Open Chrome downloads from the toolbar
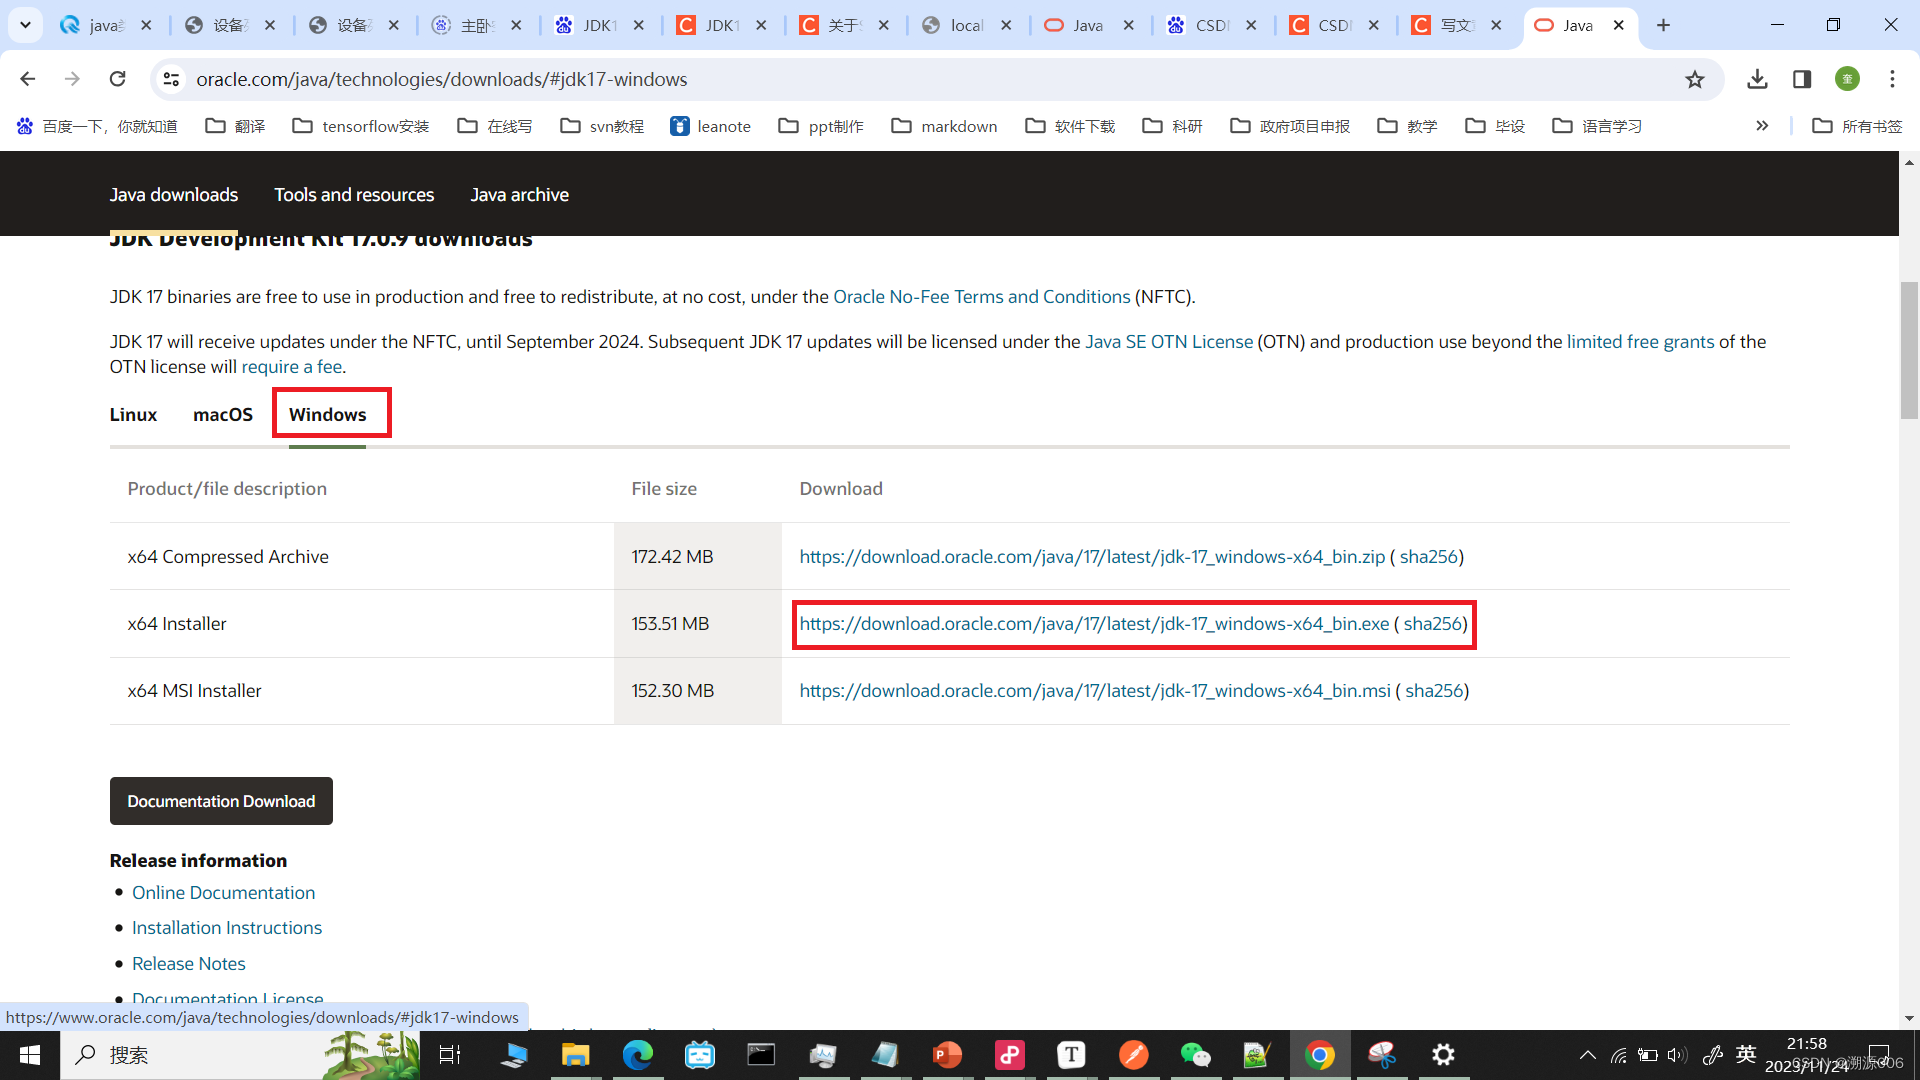The height and width of the screenshot is (1080, 1920). (x=1757, y=79)
